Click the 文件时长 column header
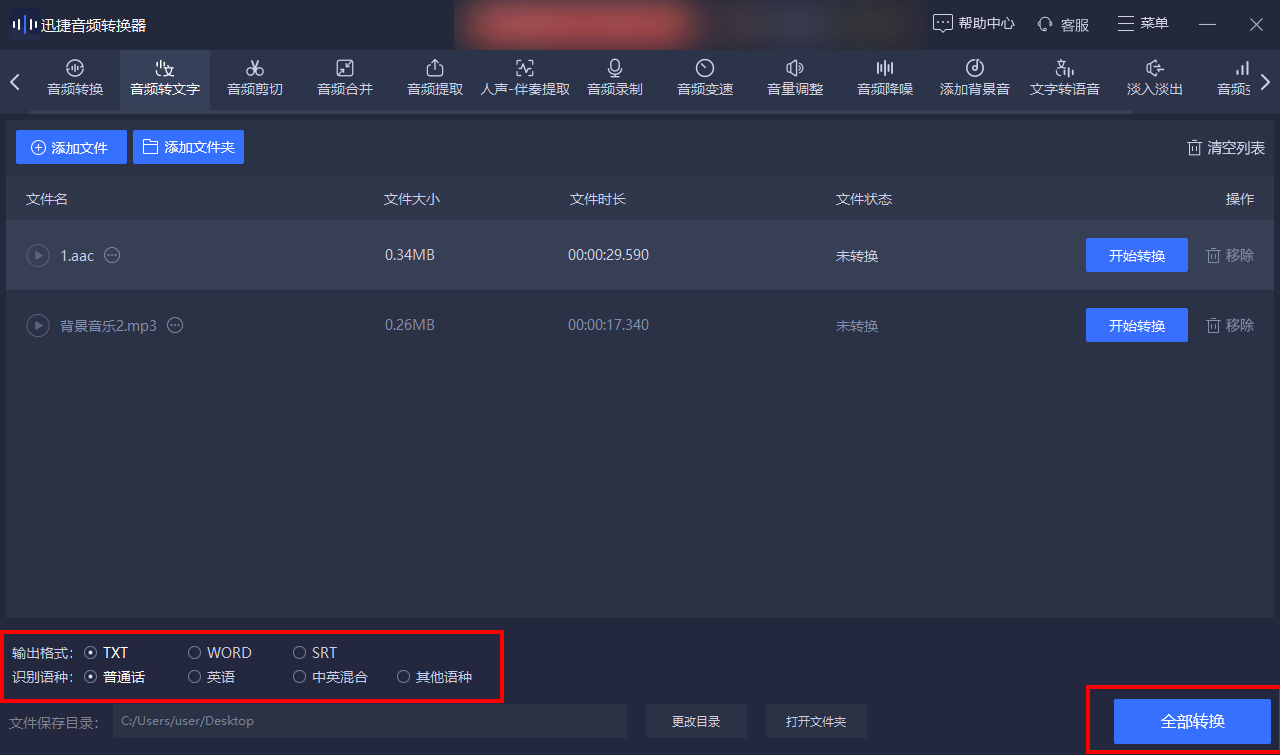 [598, 199]
